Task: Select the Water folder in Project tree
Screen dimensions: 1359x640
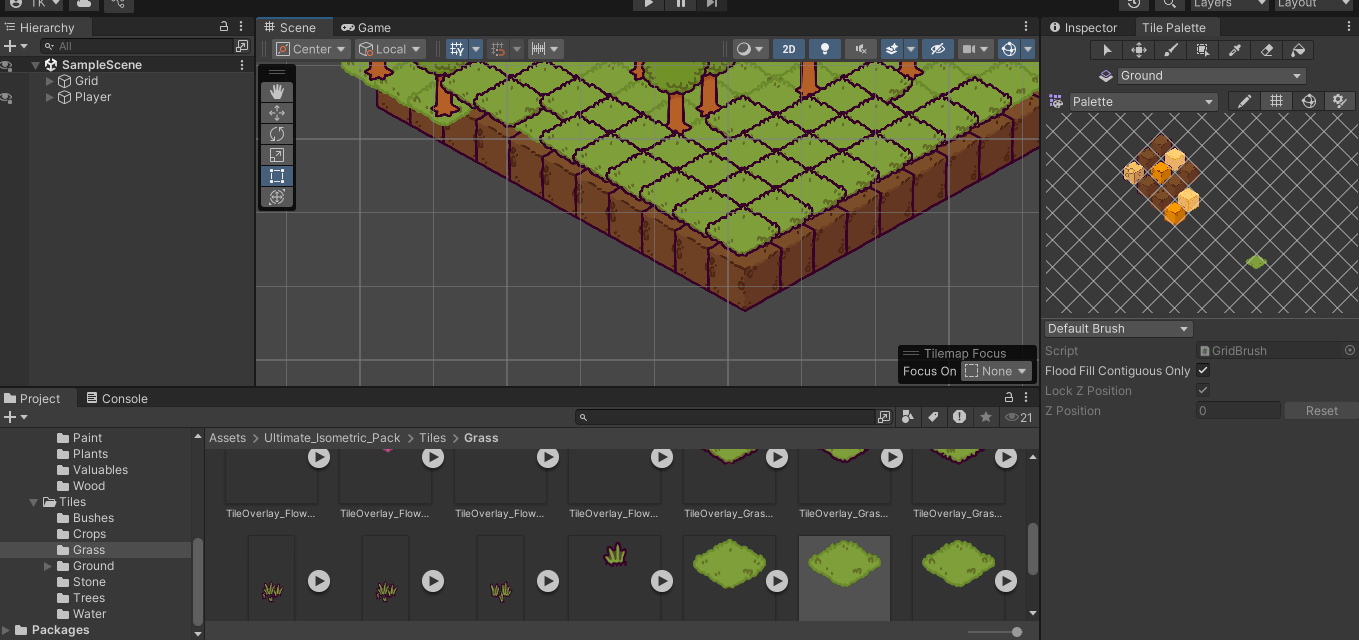Action: point(89,614)
